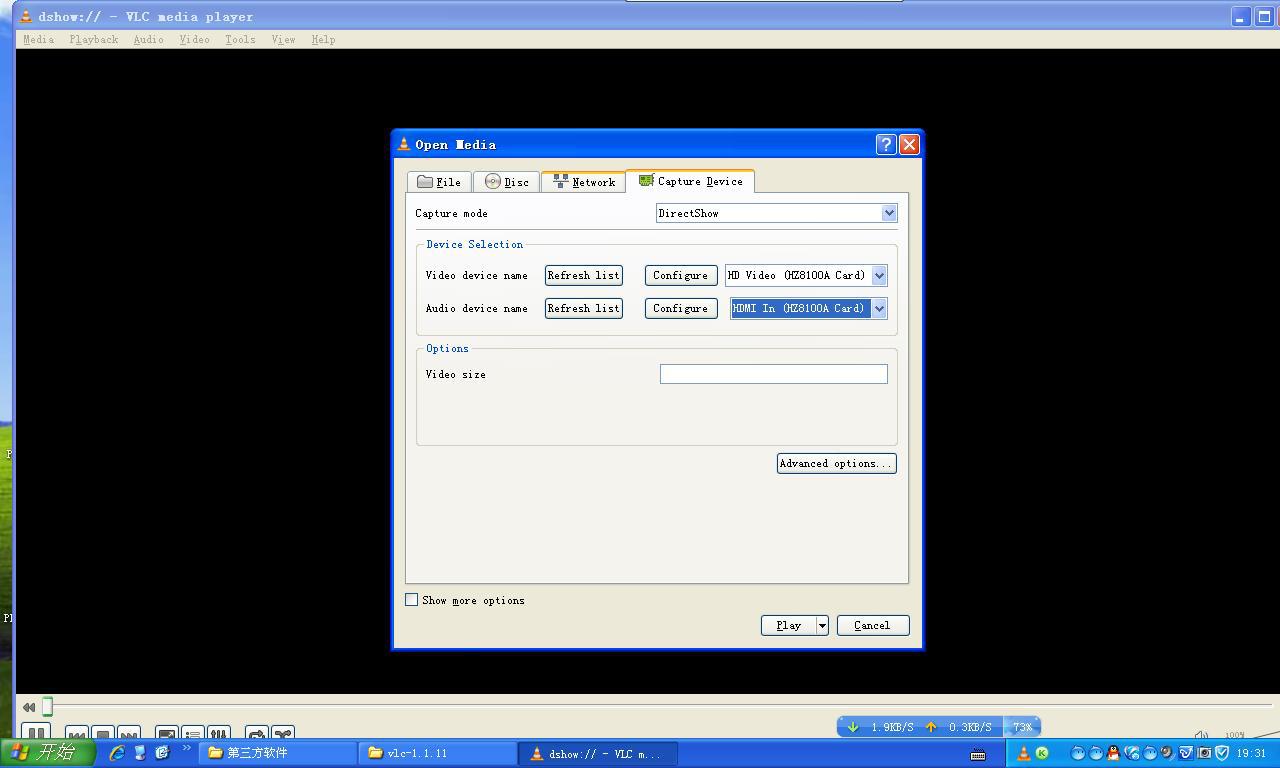Click the Open Media help question mark
1280x768 pixels.
[885, 144]
